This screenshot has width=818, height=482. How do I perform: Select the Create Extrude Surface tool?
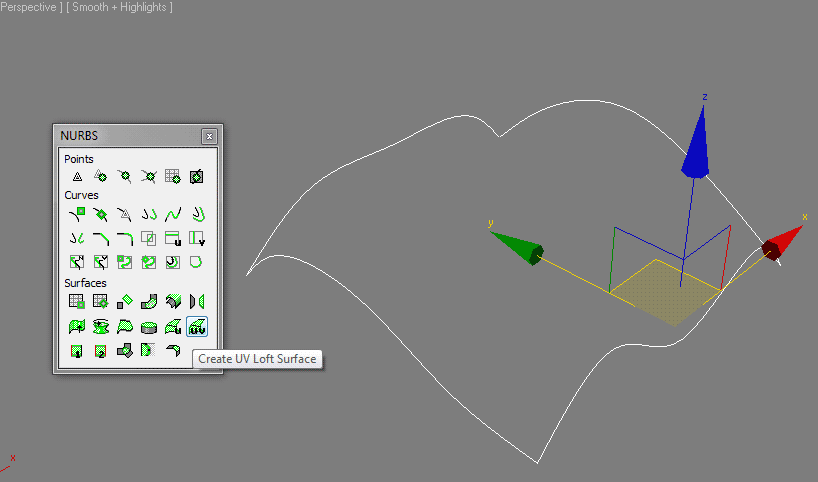pos(77,327)
